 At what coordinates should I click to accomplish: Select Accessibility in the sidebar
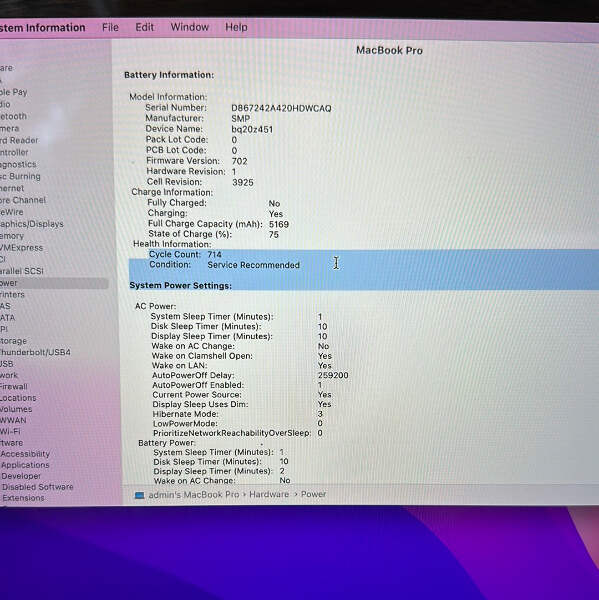tap(25, 454)
